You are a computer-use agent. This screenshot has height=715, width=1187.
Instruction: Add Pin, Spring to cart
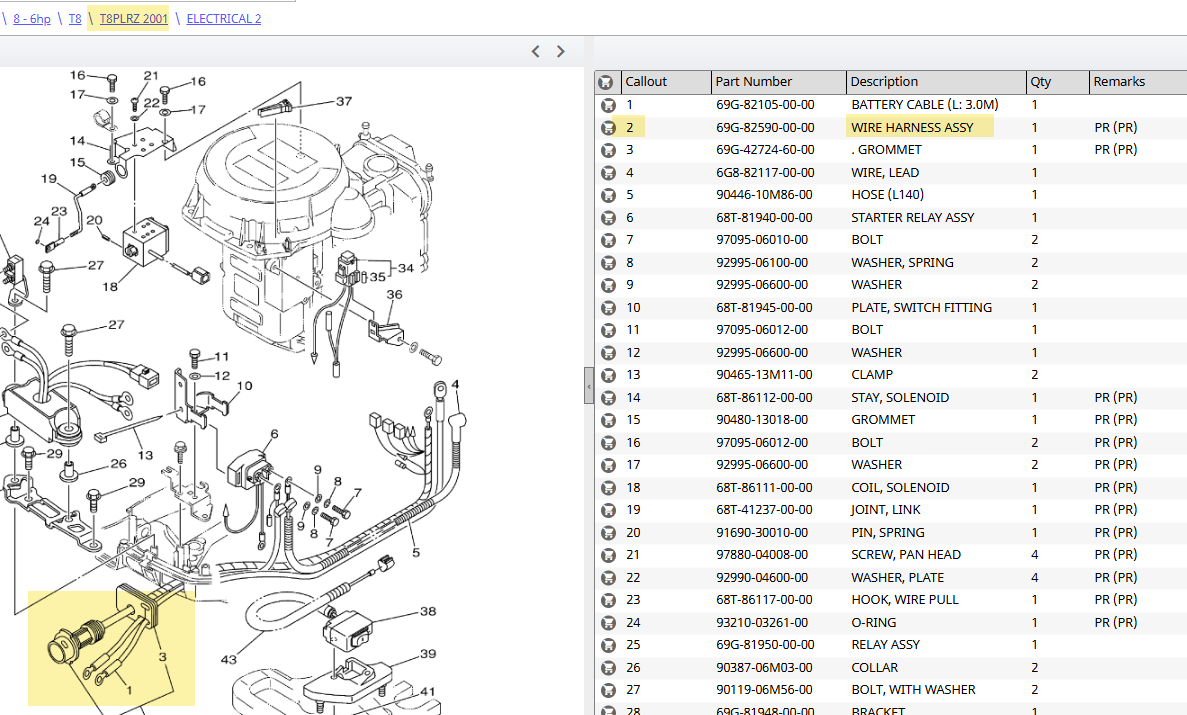608,533
